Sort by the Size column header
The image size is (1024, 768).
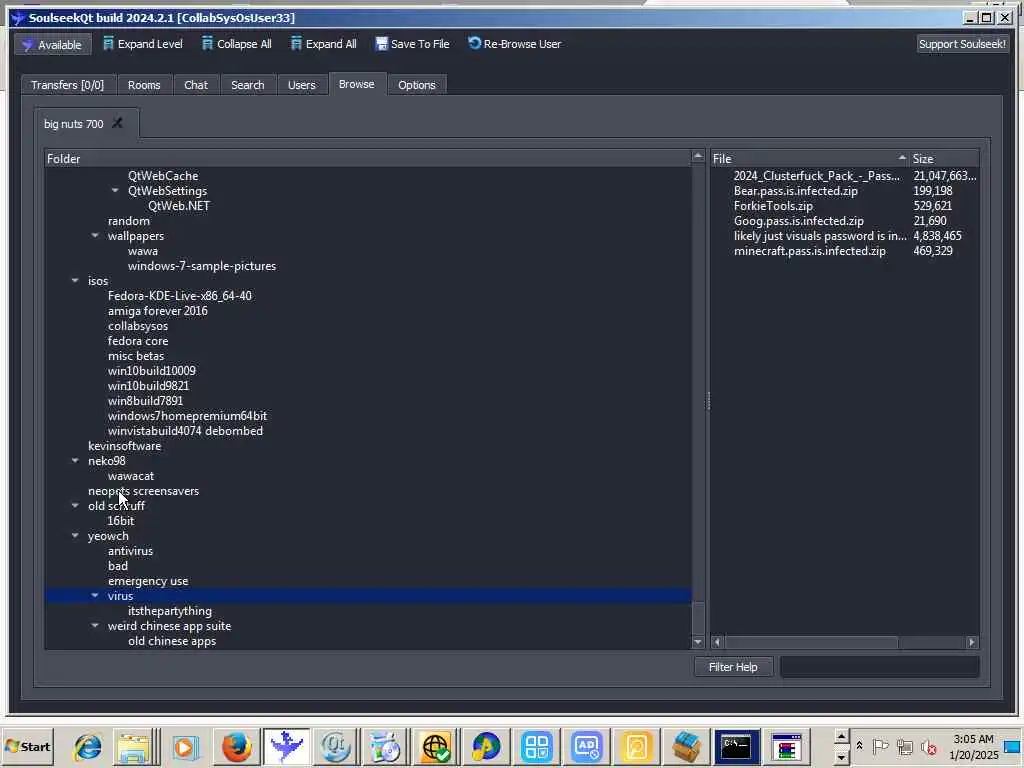pyautogui.click(x=944, y=159)
